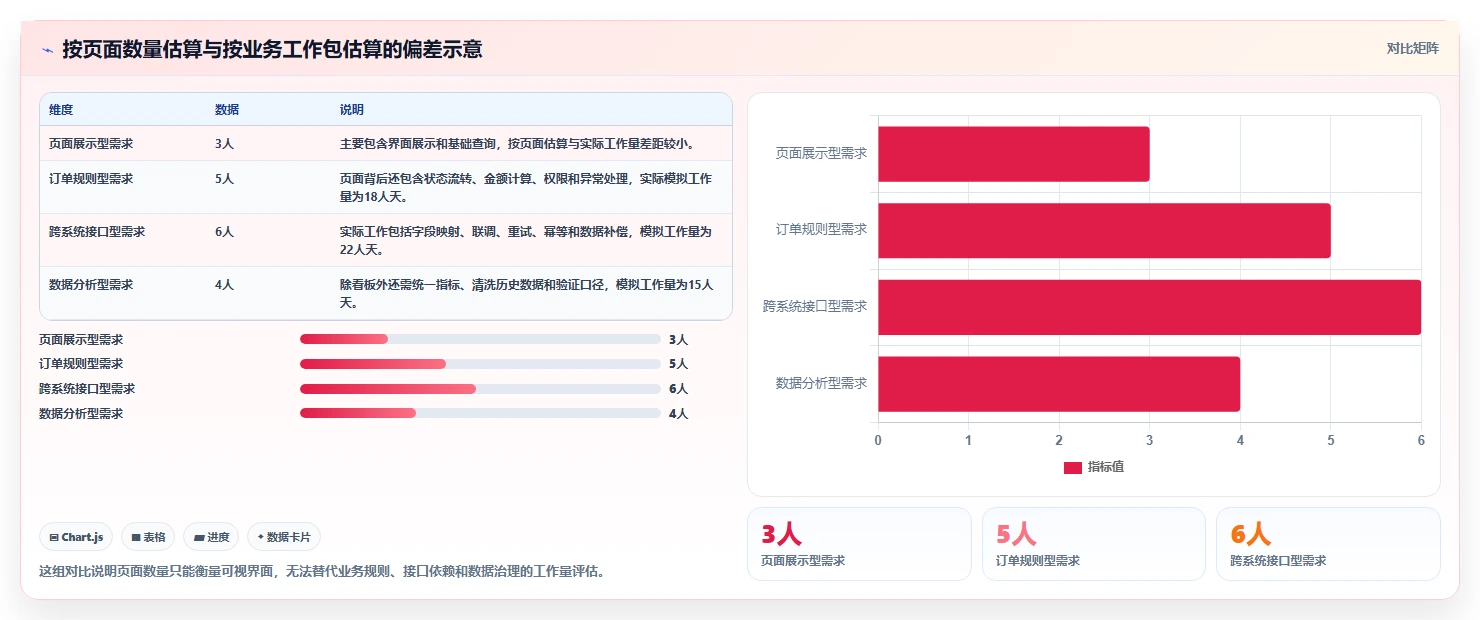Viewport: 1480px width, 620px height.
Task: Click the 订单规则型需求 progress bar
Action: click(x=480, y=364)
